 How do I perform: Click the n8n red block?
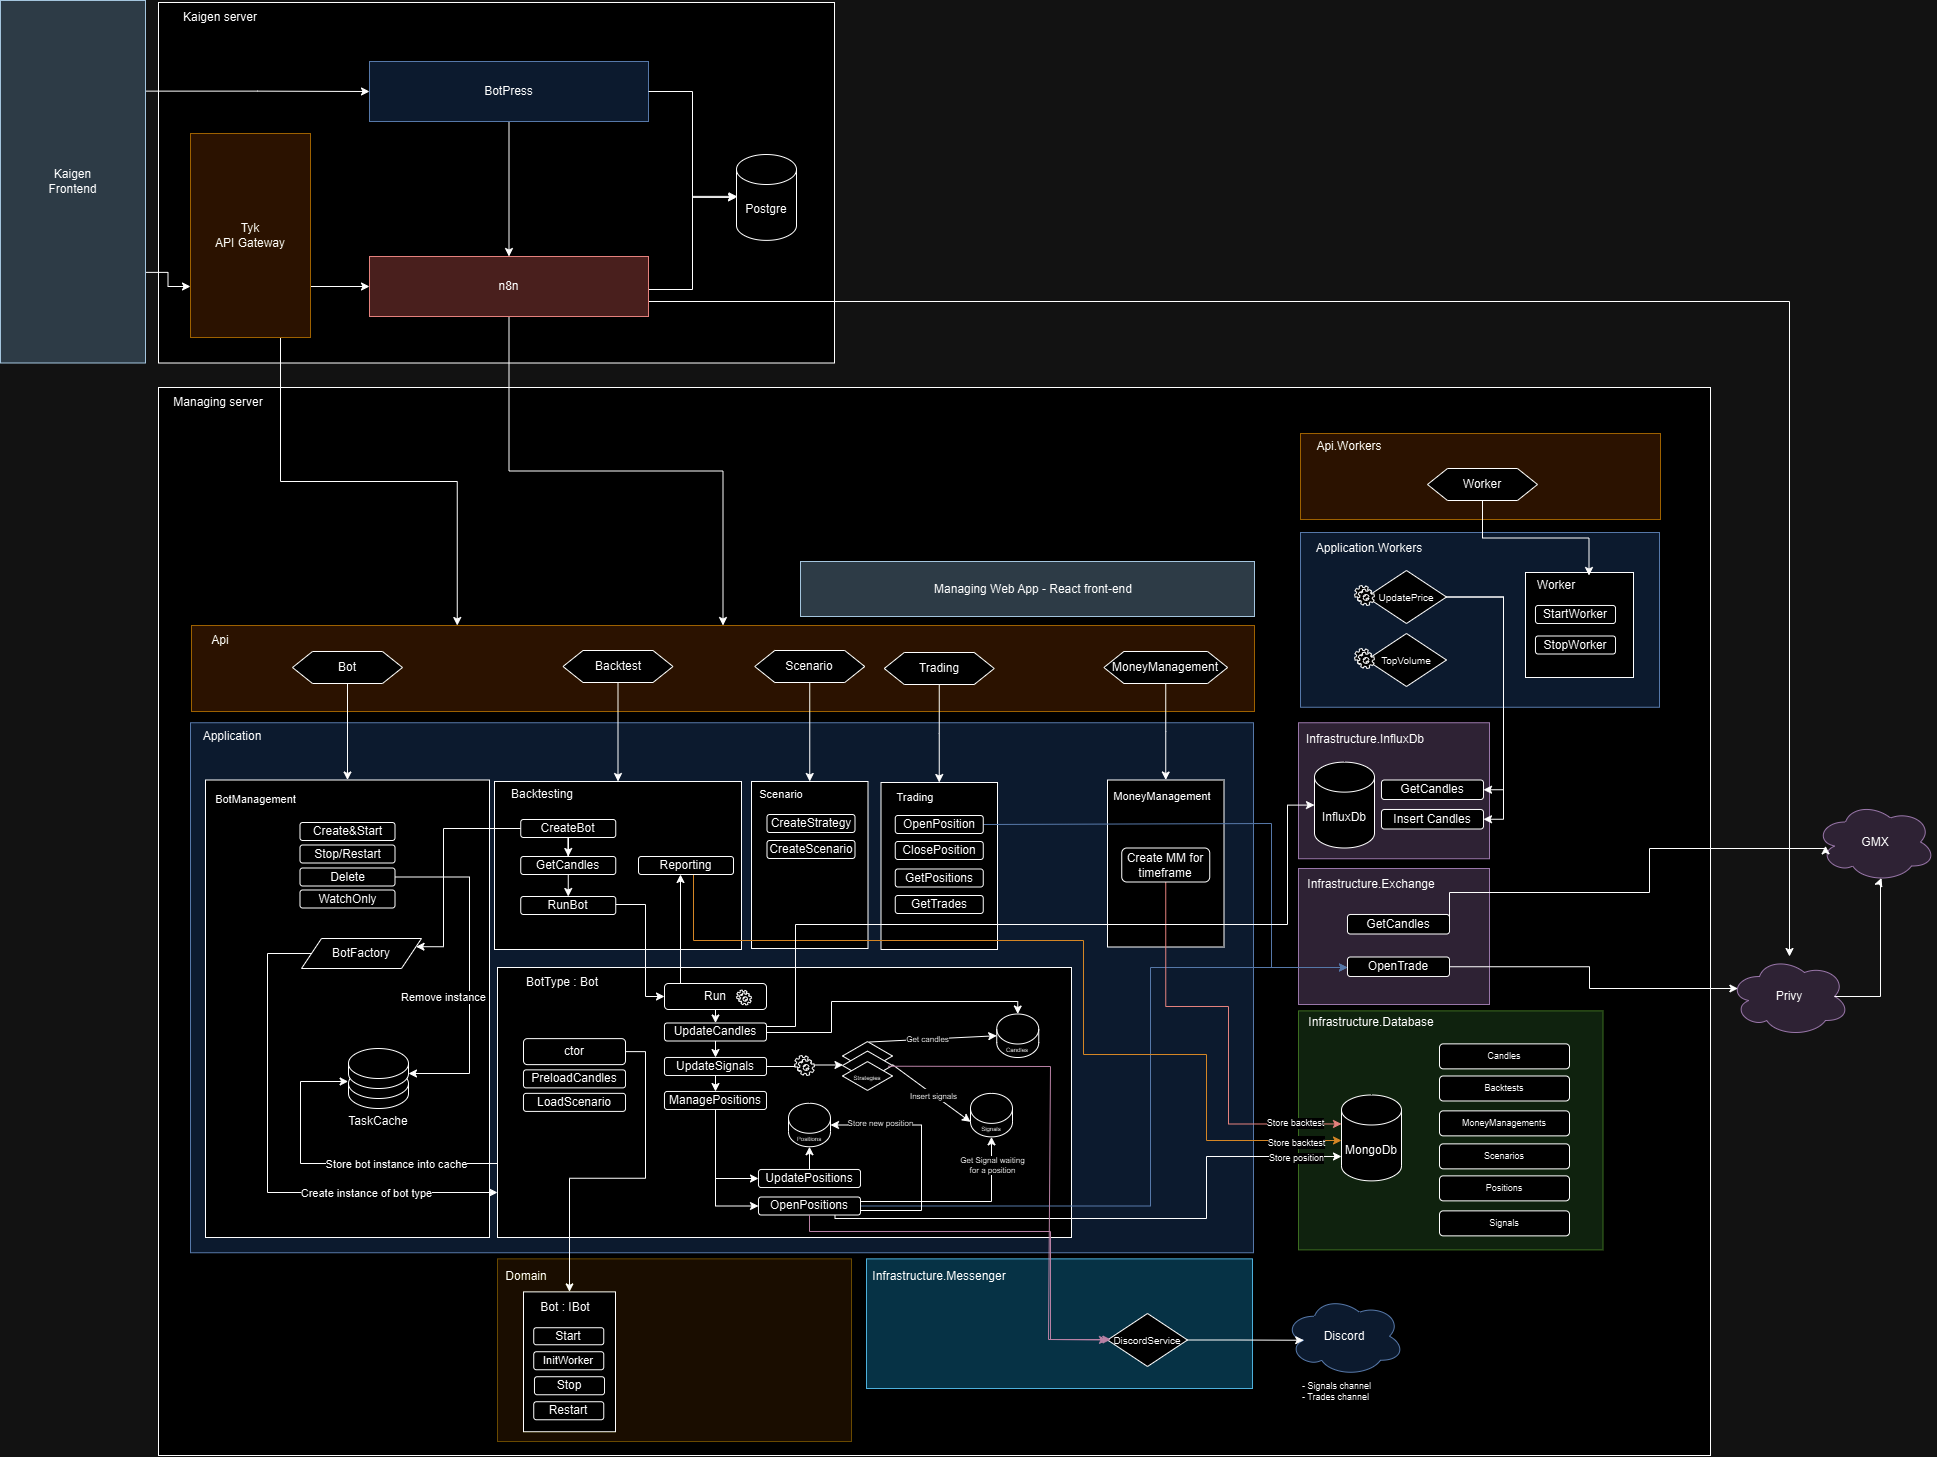coord(508,286)
